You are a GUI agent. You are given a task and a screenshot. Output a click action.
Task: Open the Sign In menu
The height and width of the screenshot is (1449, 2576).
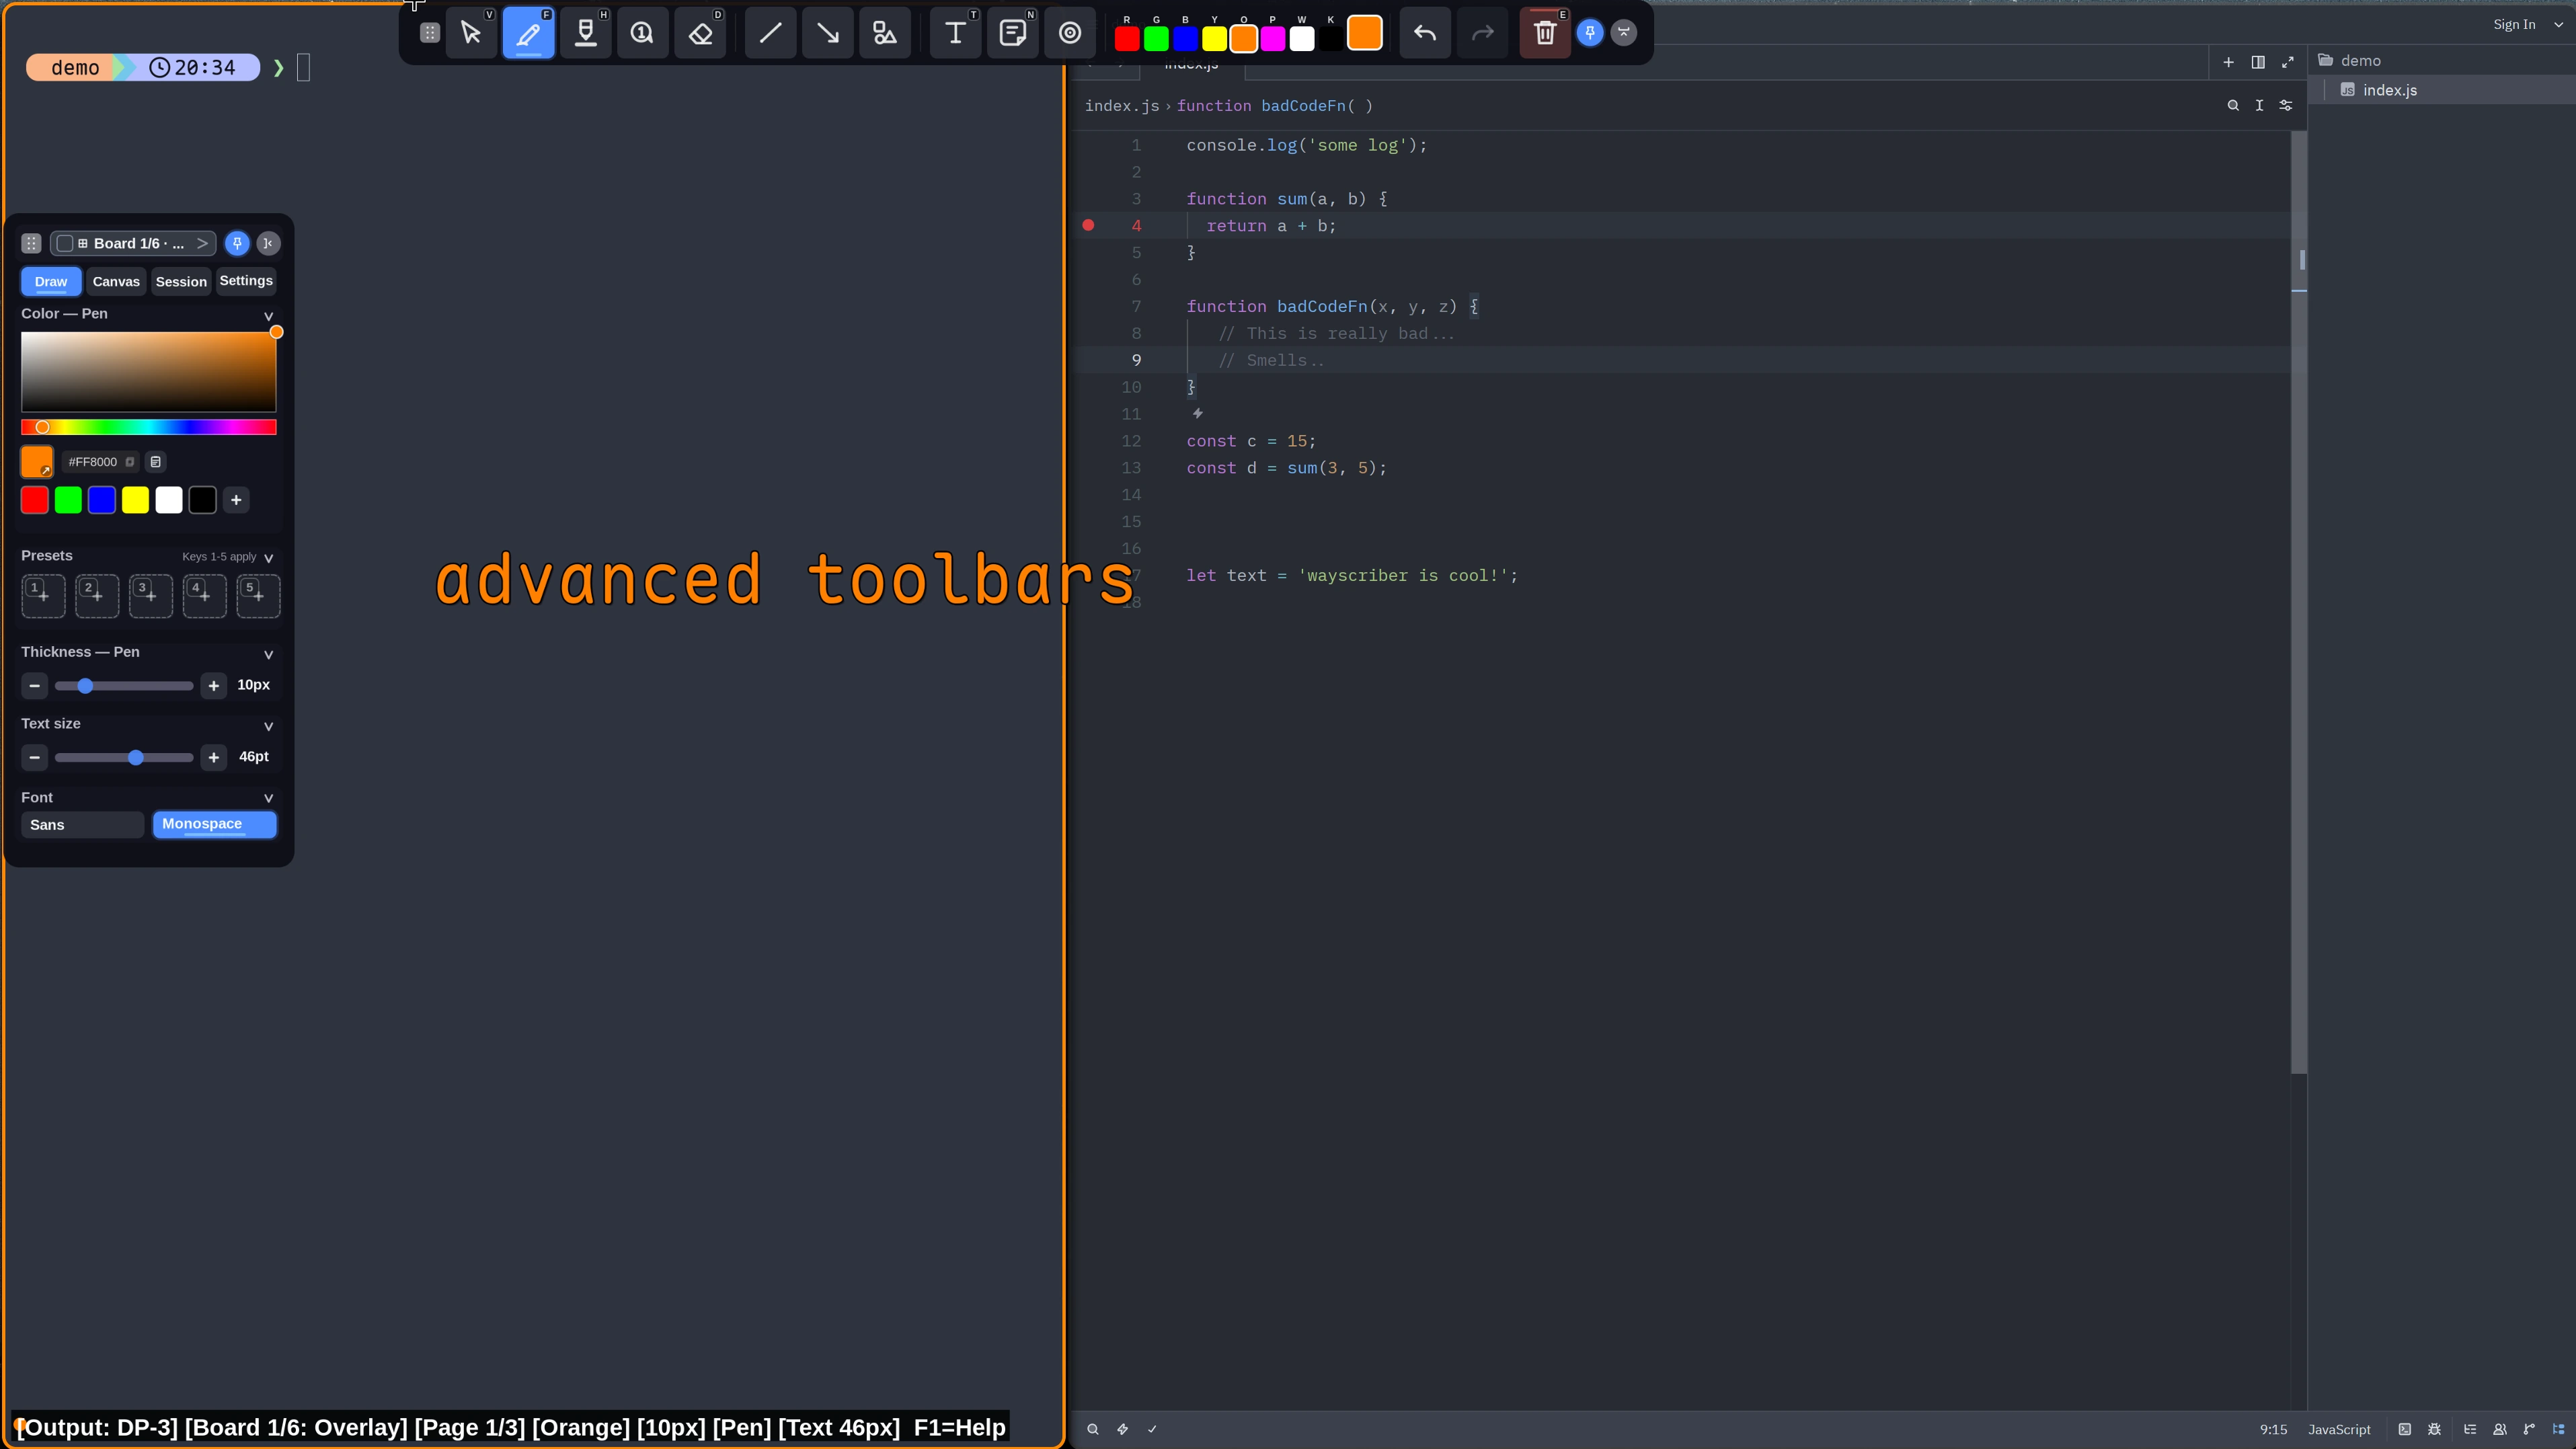click(x=2514, y=24)
